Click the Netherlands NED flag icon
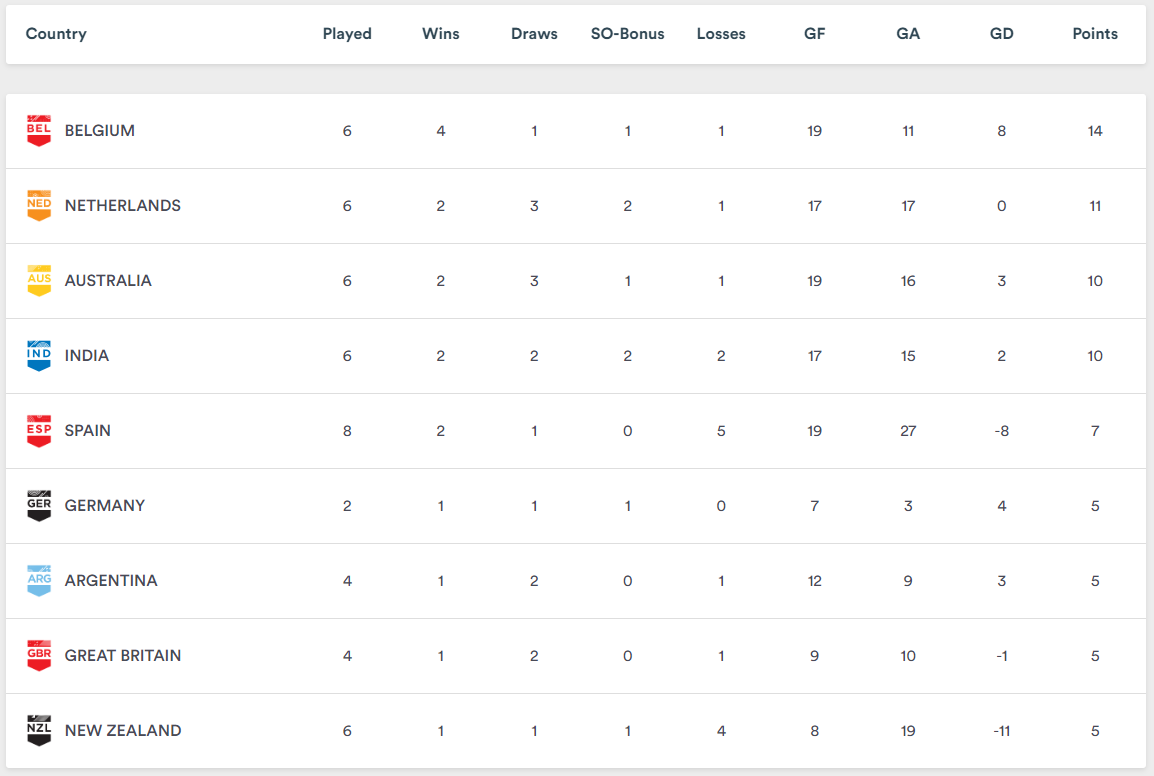The width and height of the screenshot is (1154, 776). click(39, 206)
